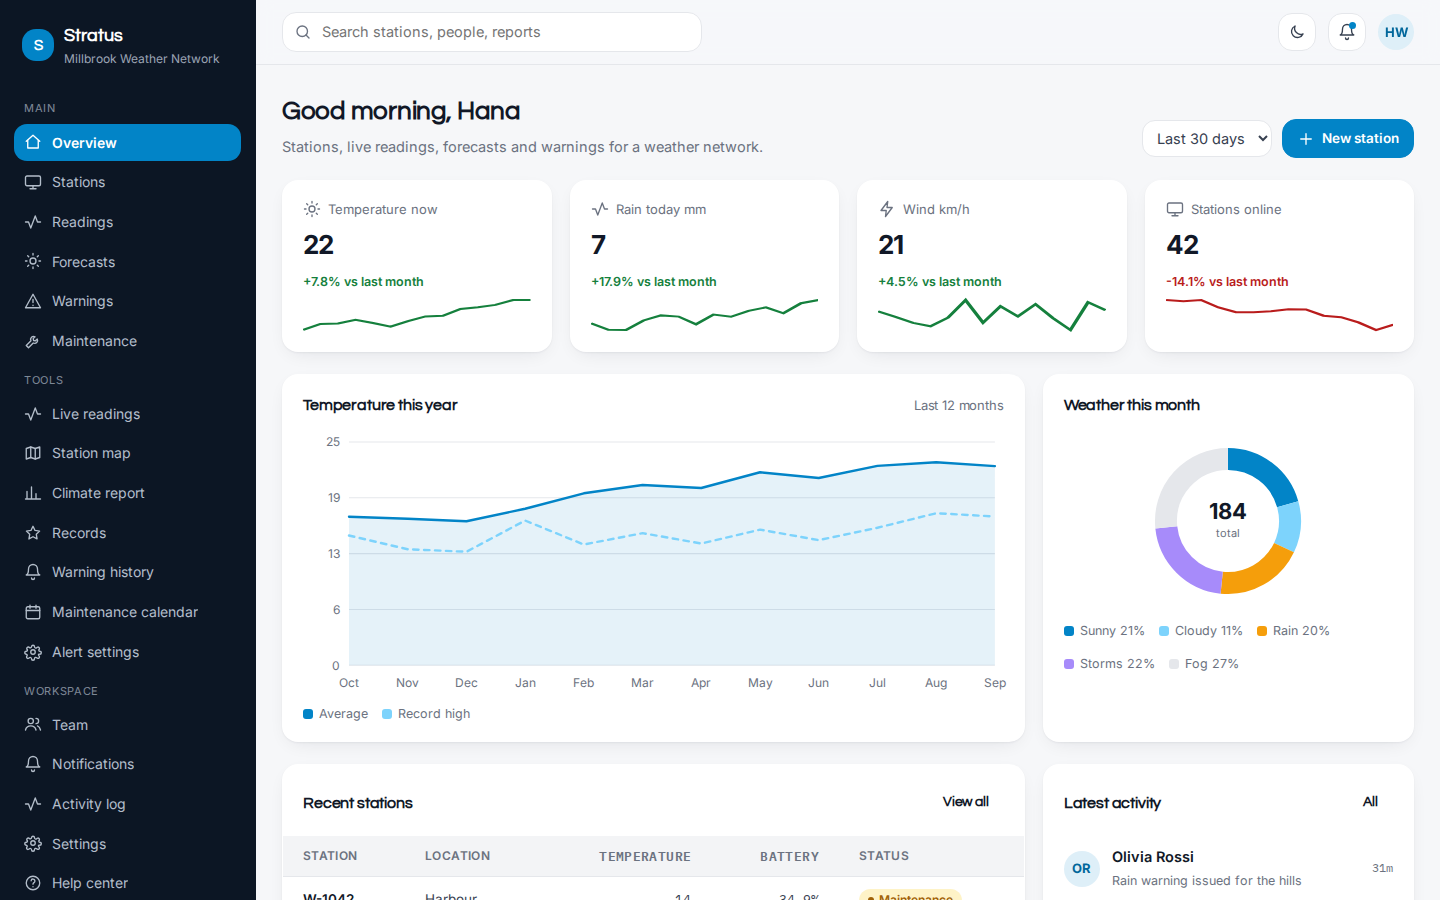
Task: Click the Alert settings gear icon
Action: 33,652
